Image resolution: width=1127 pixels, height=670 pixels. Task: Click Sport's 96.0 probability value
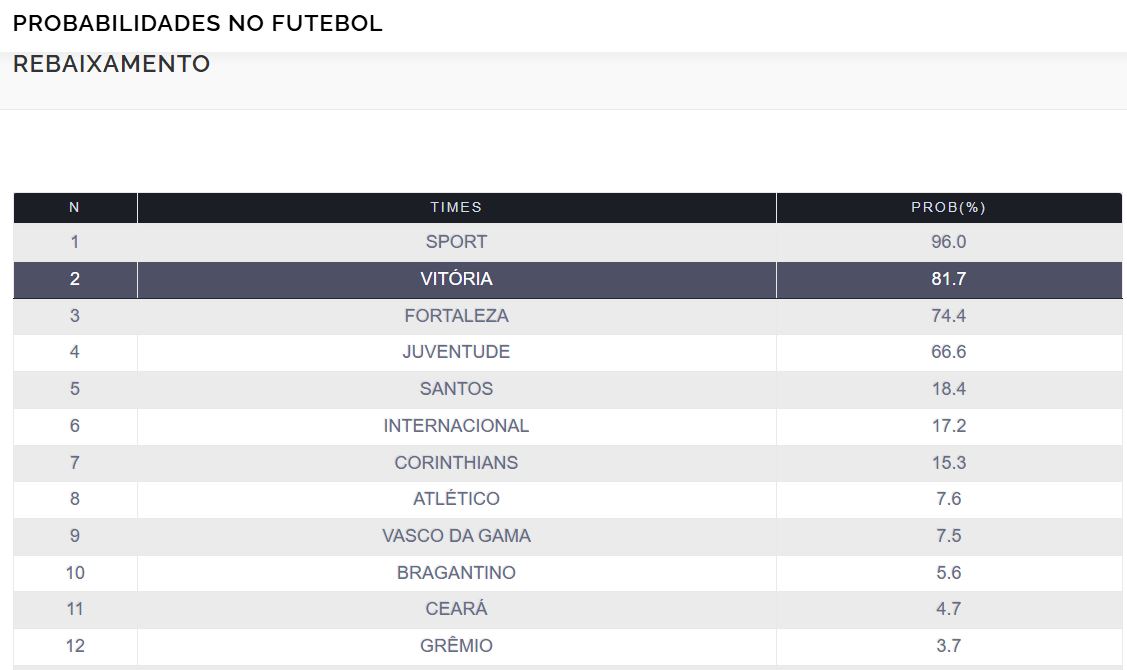coord(948,242)
